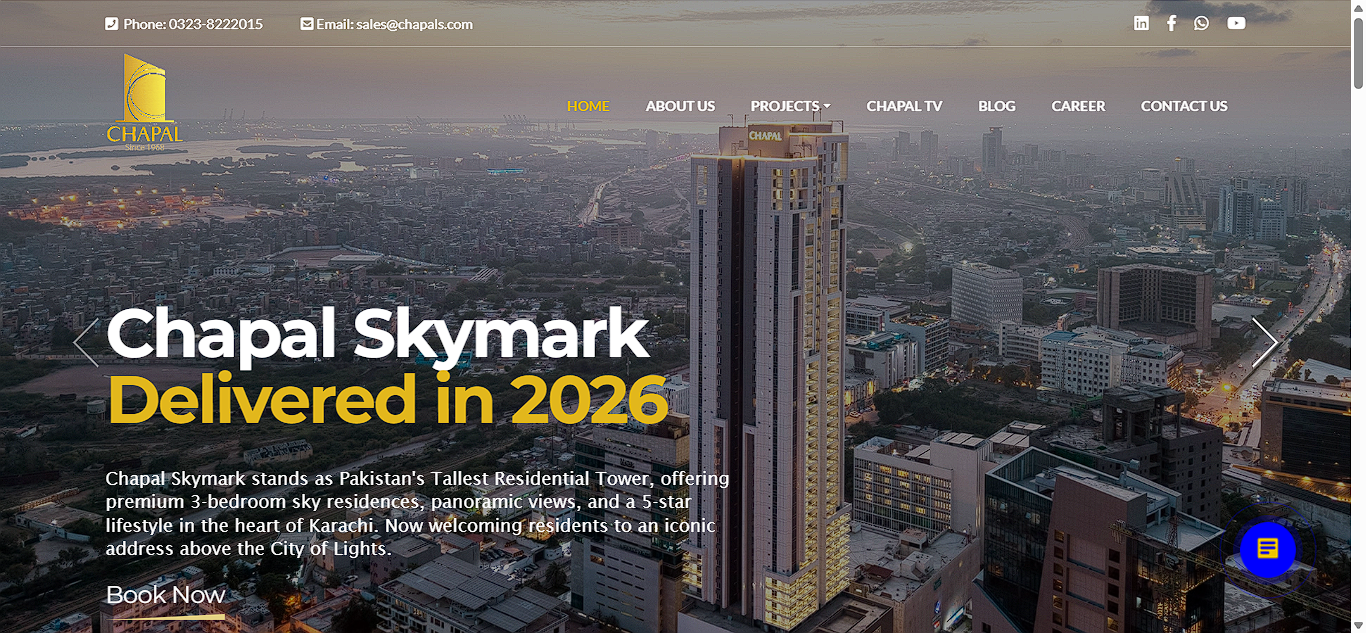Navigate to the Blog page
Viewport: 1366px width, 633px height.
997,106
